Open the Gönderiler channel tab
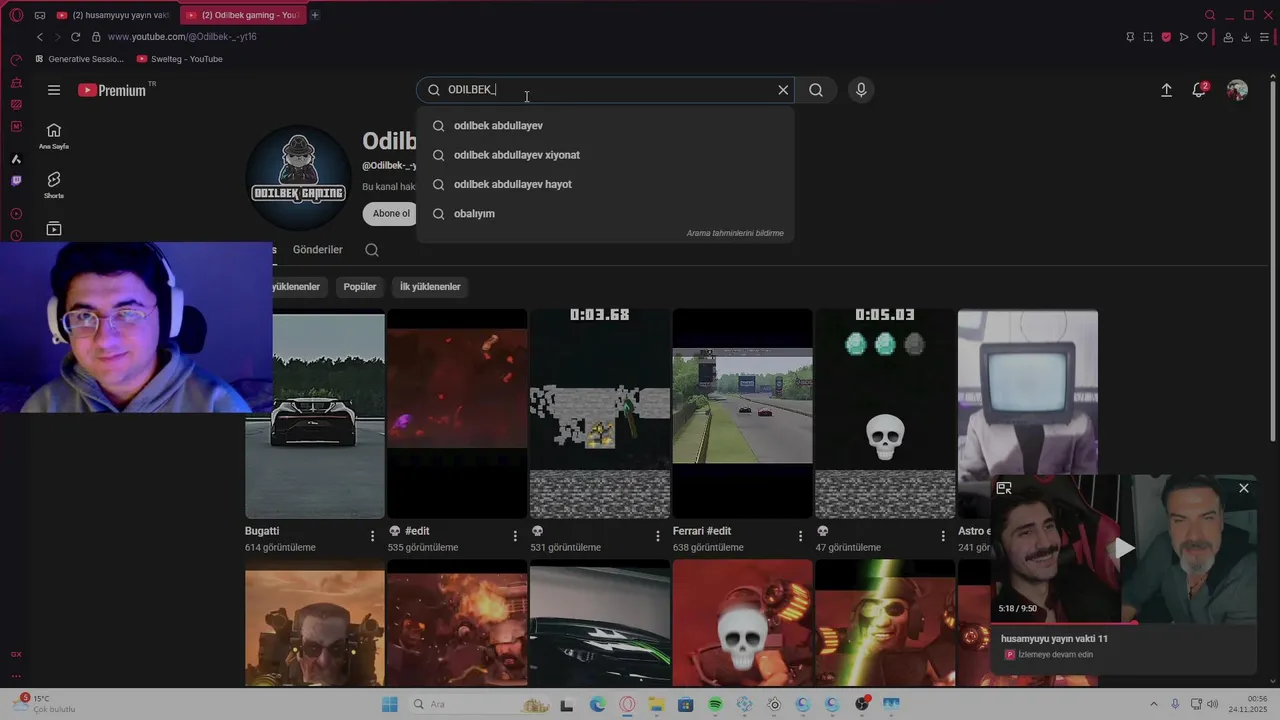Screen dimensions: 1280x720 tap(318, 250)
